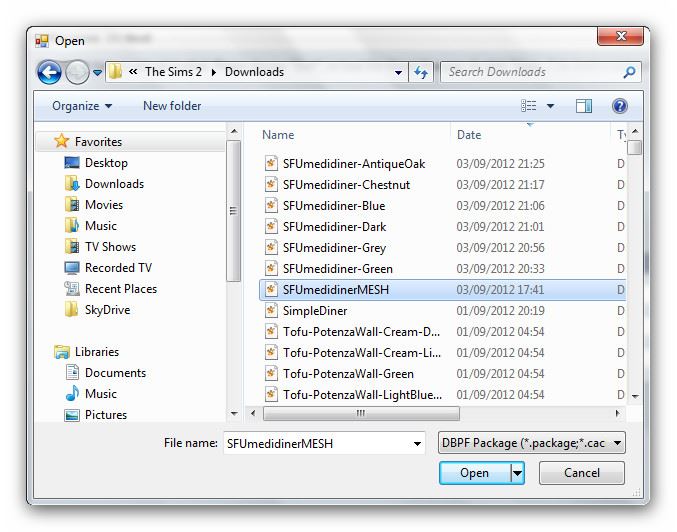
Task: Click the Music note icon under Libraries
Action: [x=72, y=393]
